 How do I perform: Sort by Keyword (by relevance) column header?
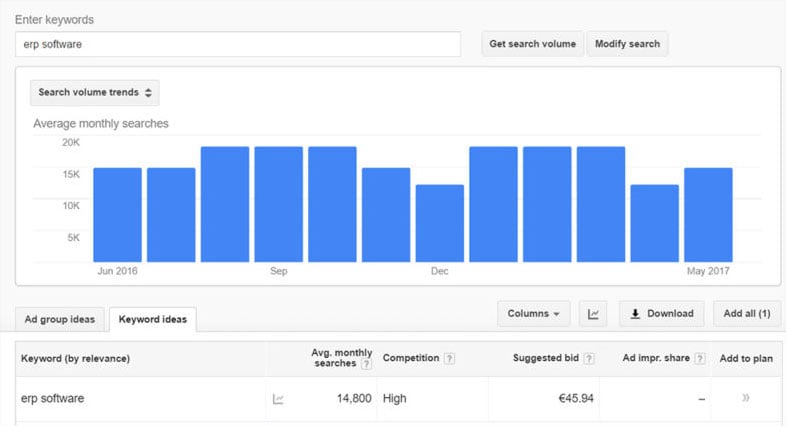pyautogui.click(x=76, y=358)
